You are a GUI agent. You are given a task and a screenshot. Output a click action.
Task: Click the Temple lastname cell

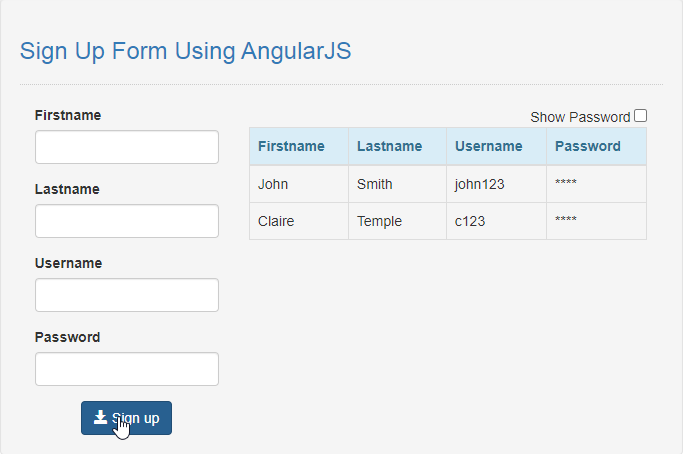[397, 221]
